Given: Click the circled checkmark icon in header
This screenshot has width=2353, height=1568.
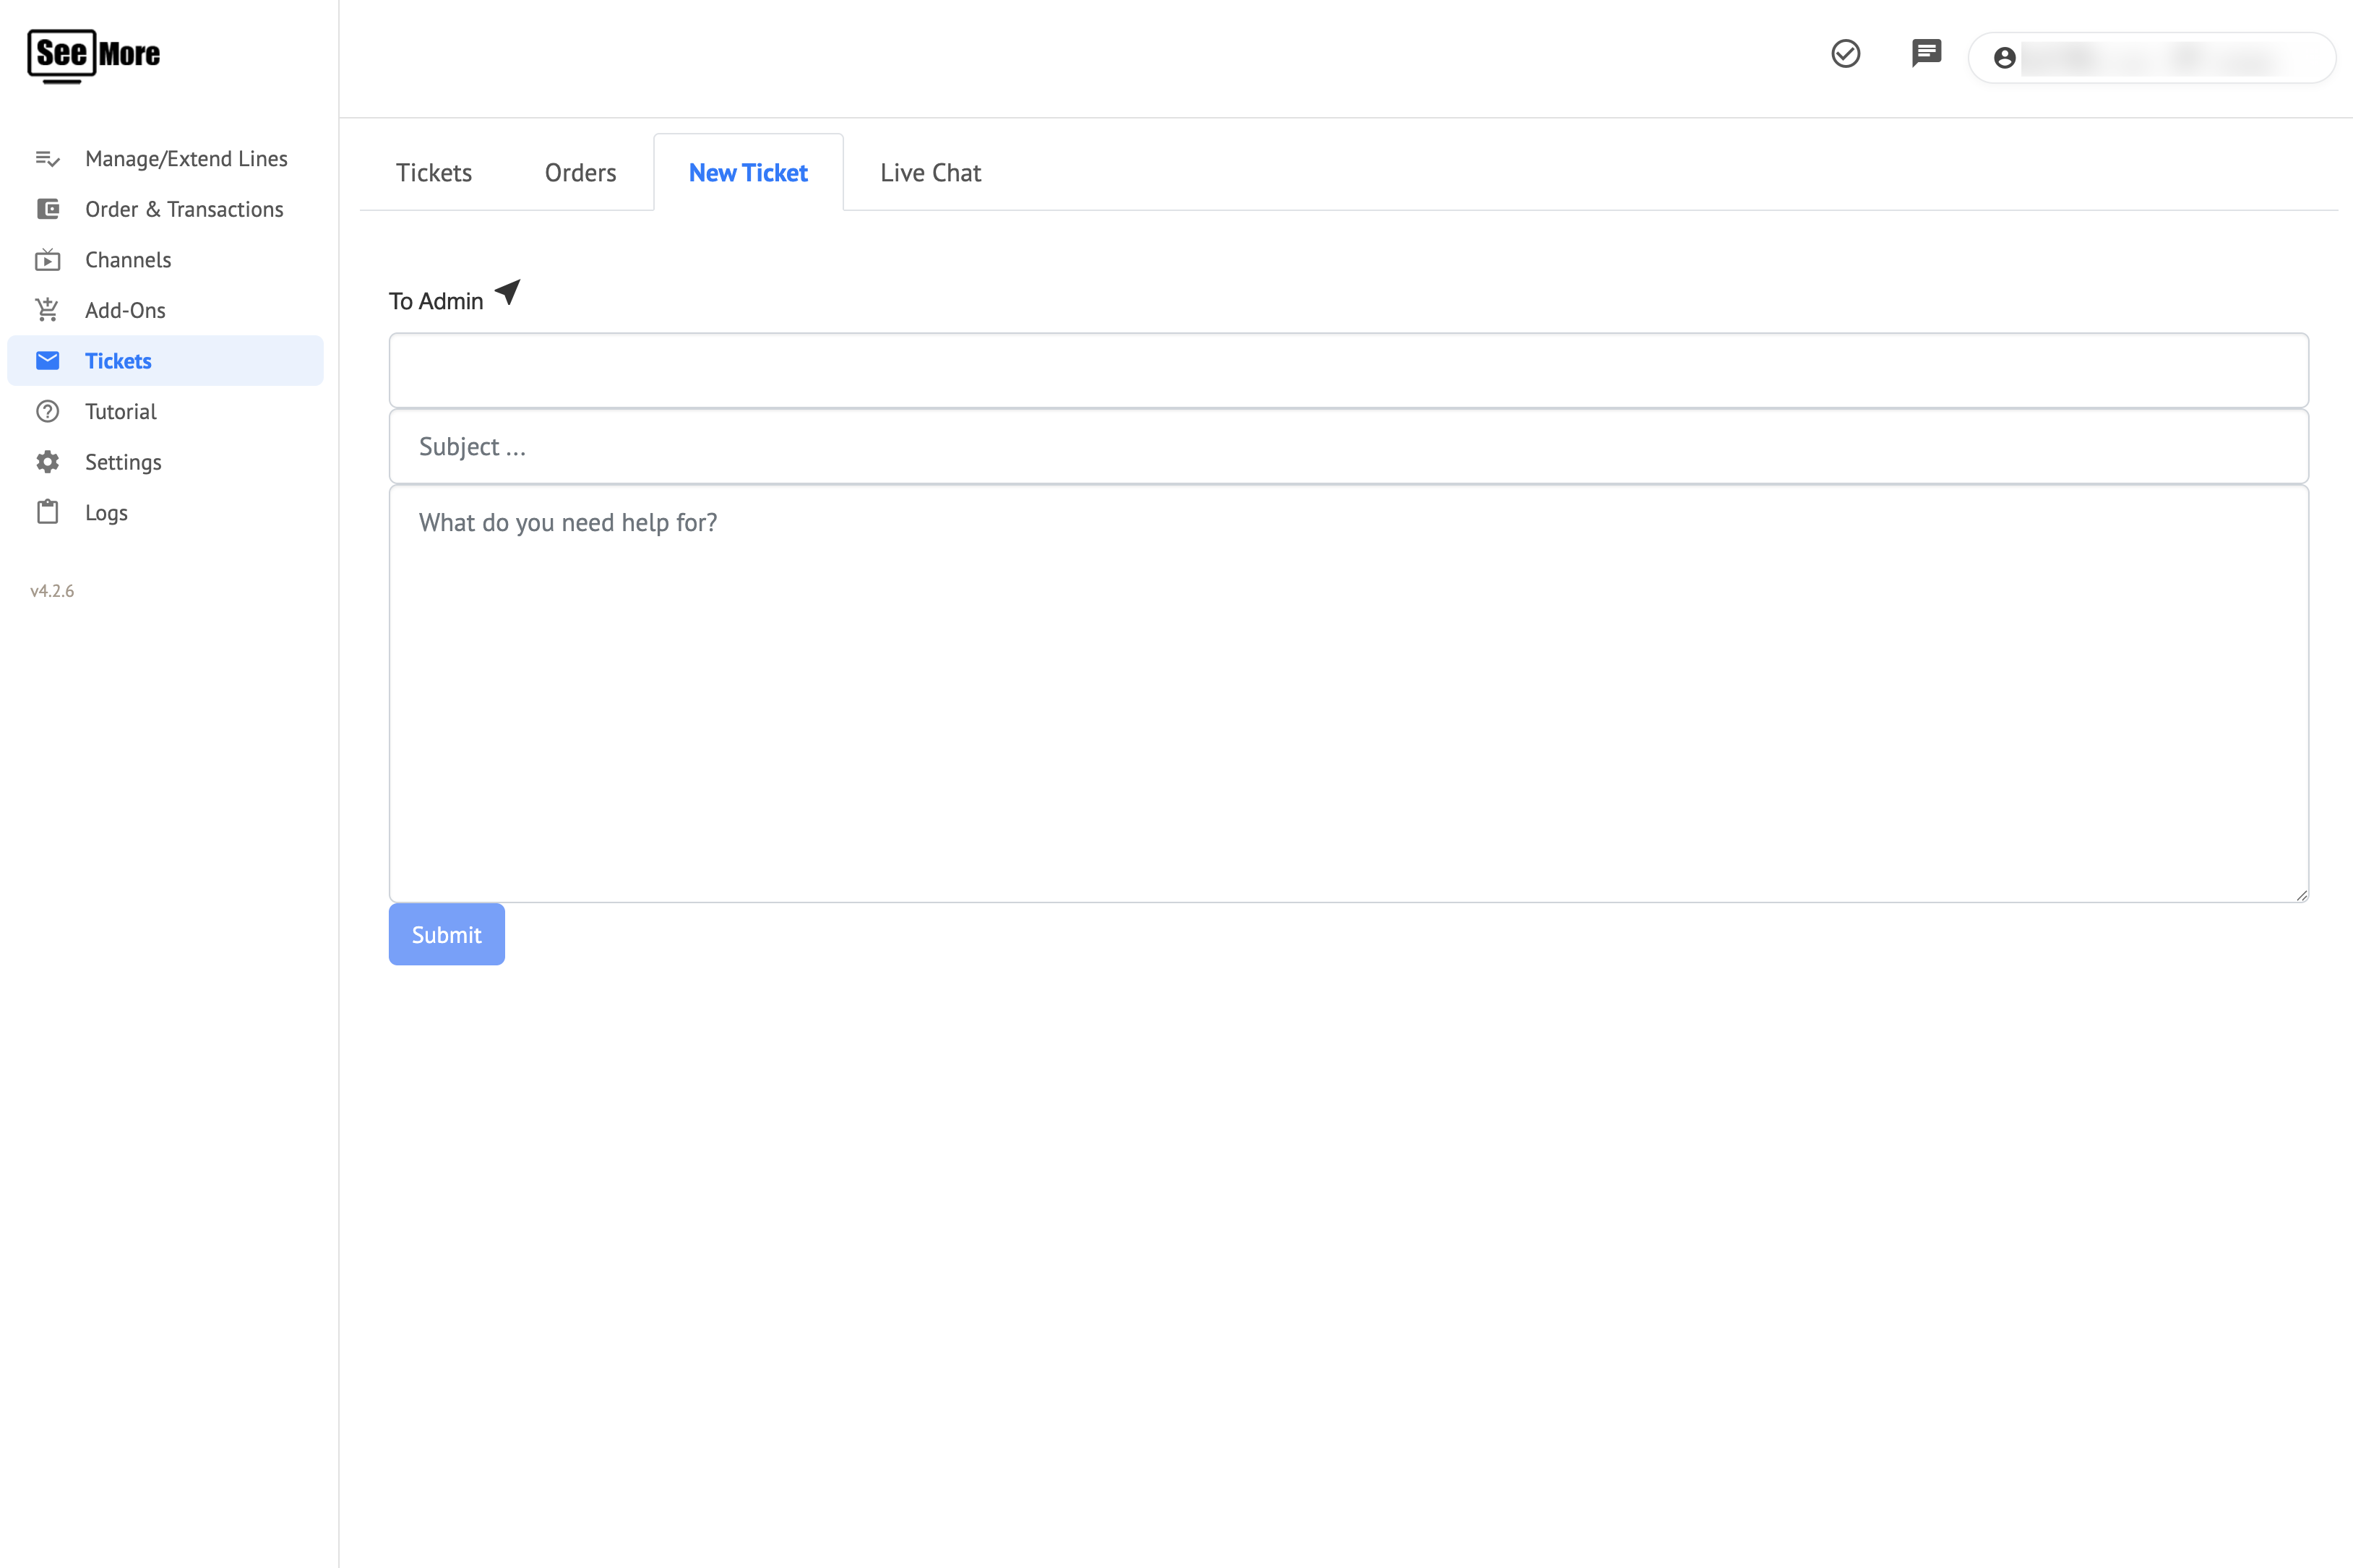Looking at the screenshot, I should [x=1845, y=54].
